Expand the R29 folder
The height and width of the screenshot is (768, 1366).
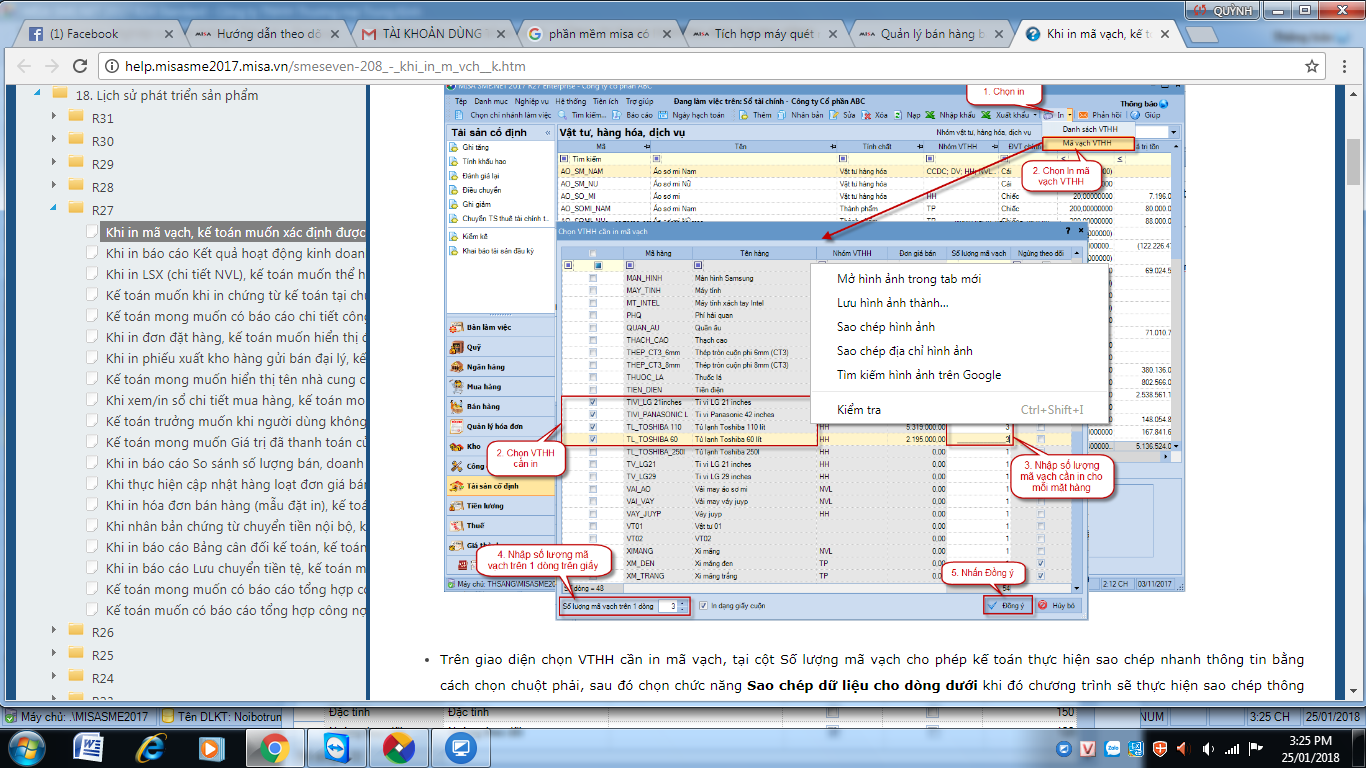[x=55, y=164]
